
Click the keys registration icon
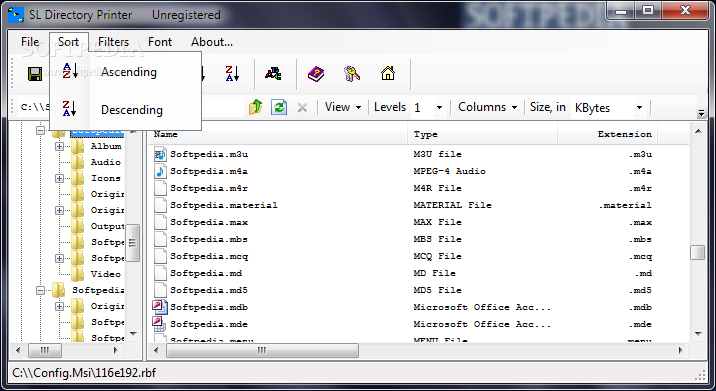pyautogui.click(x=352, y=74)
